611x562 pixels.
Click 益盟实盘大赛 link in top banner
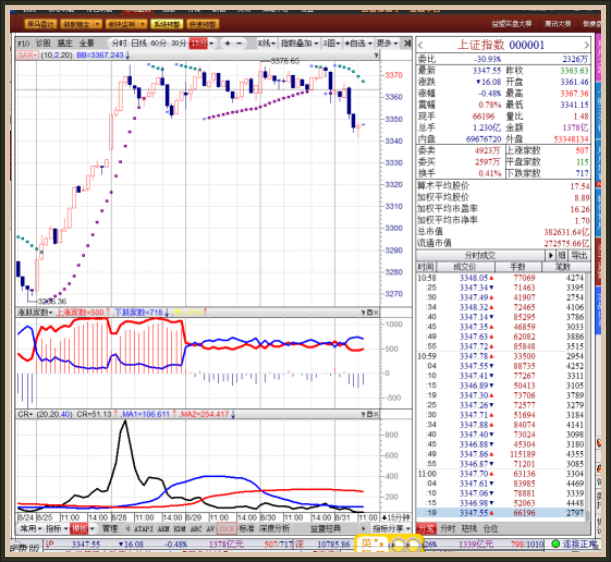(x=511, y=24)
